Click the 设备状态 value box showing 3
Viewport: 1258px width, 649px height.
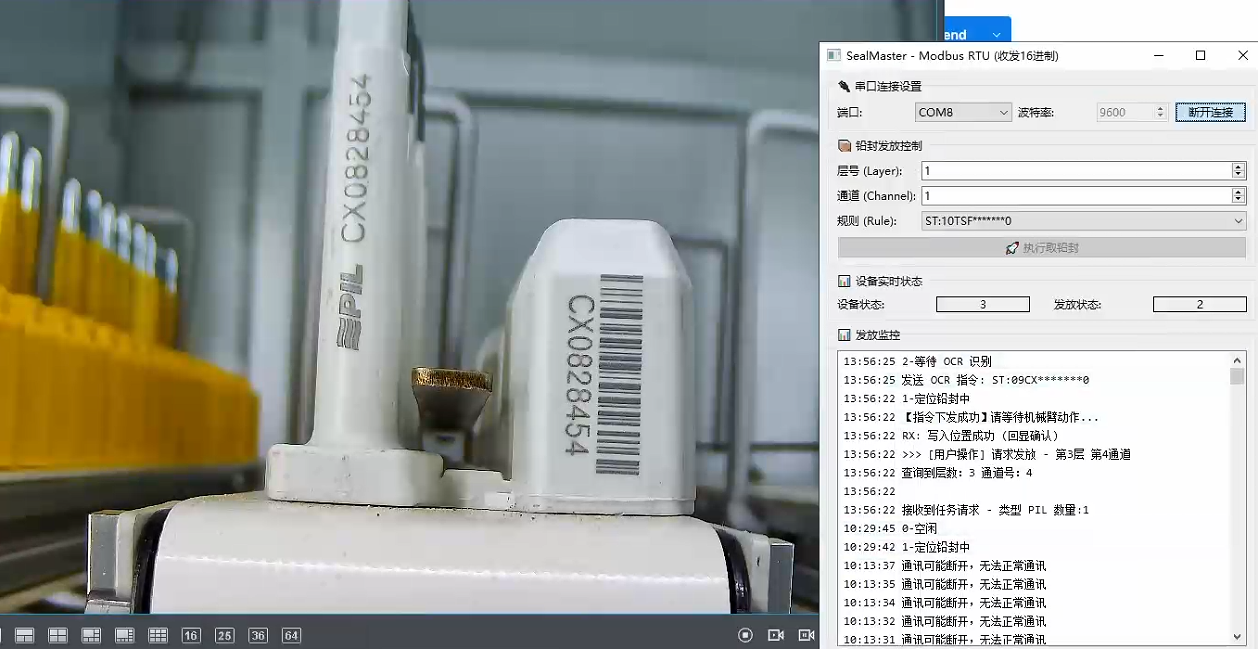[983, 304]
